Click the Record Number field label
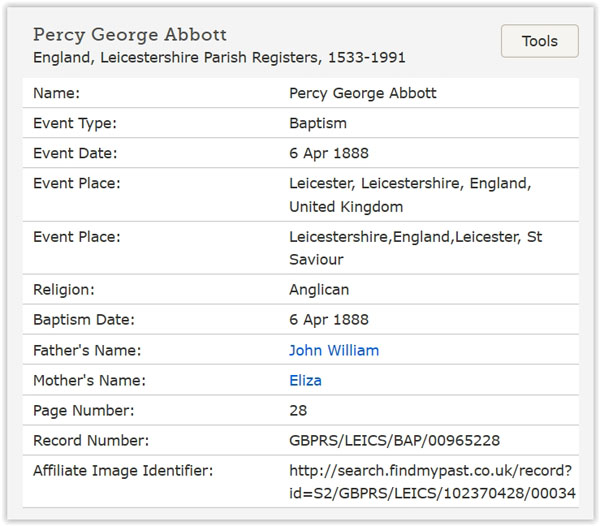This screenshot has width=600, height=526. [91, 440]
